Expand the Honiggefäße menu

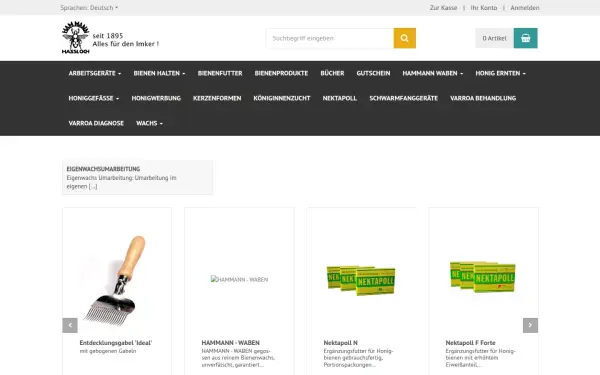click(94, 98)
